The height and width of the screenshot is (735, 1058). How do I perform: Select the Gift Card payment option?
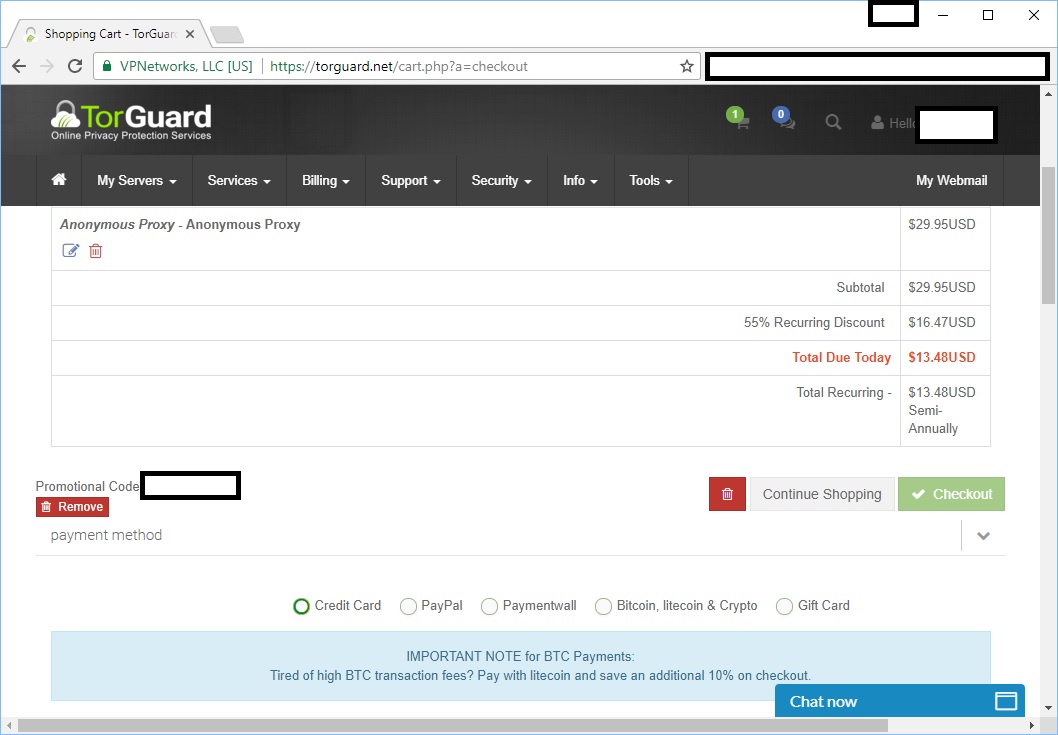point(784,606)
